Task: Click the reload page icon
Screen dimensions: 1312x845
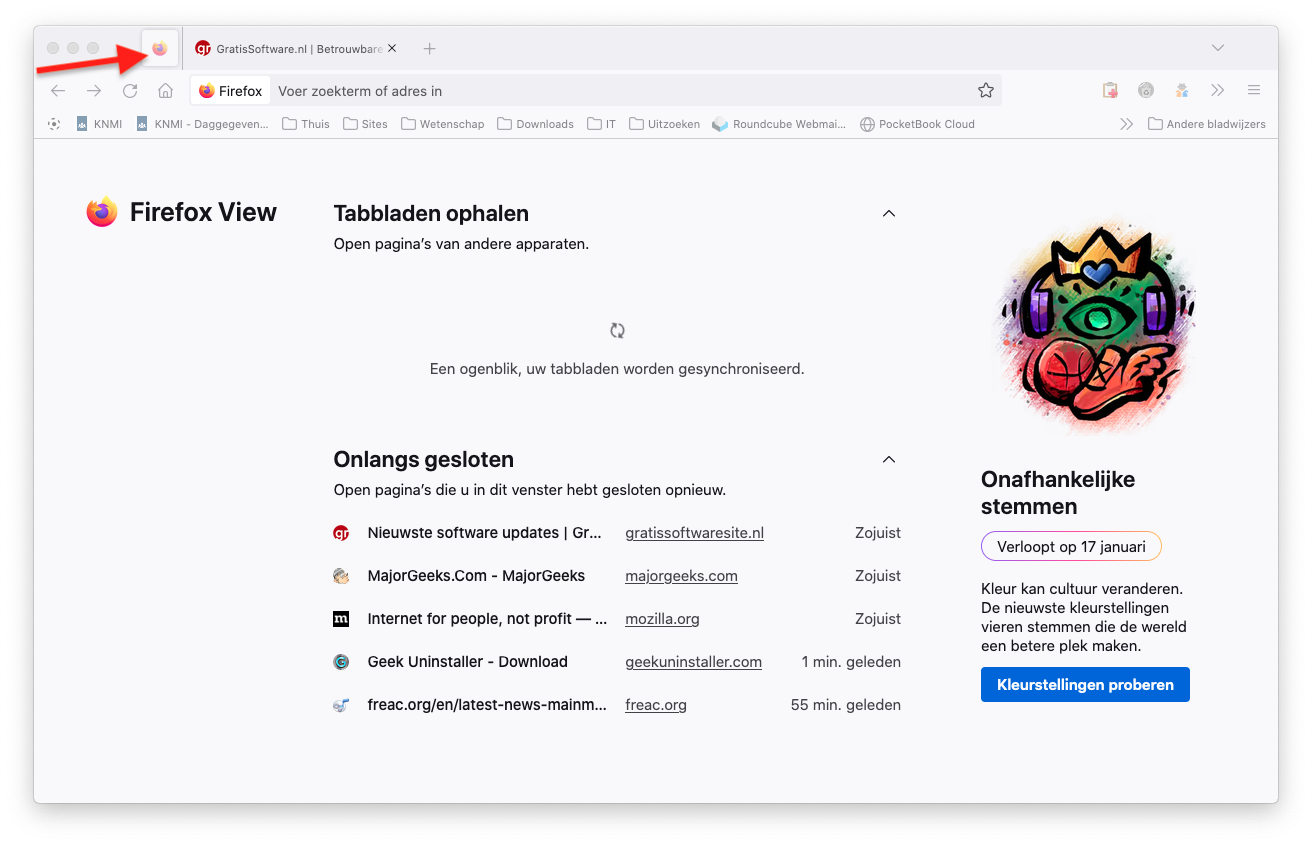Action: pos(130,91)
